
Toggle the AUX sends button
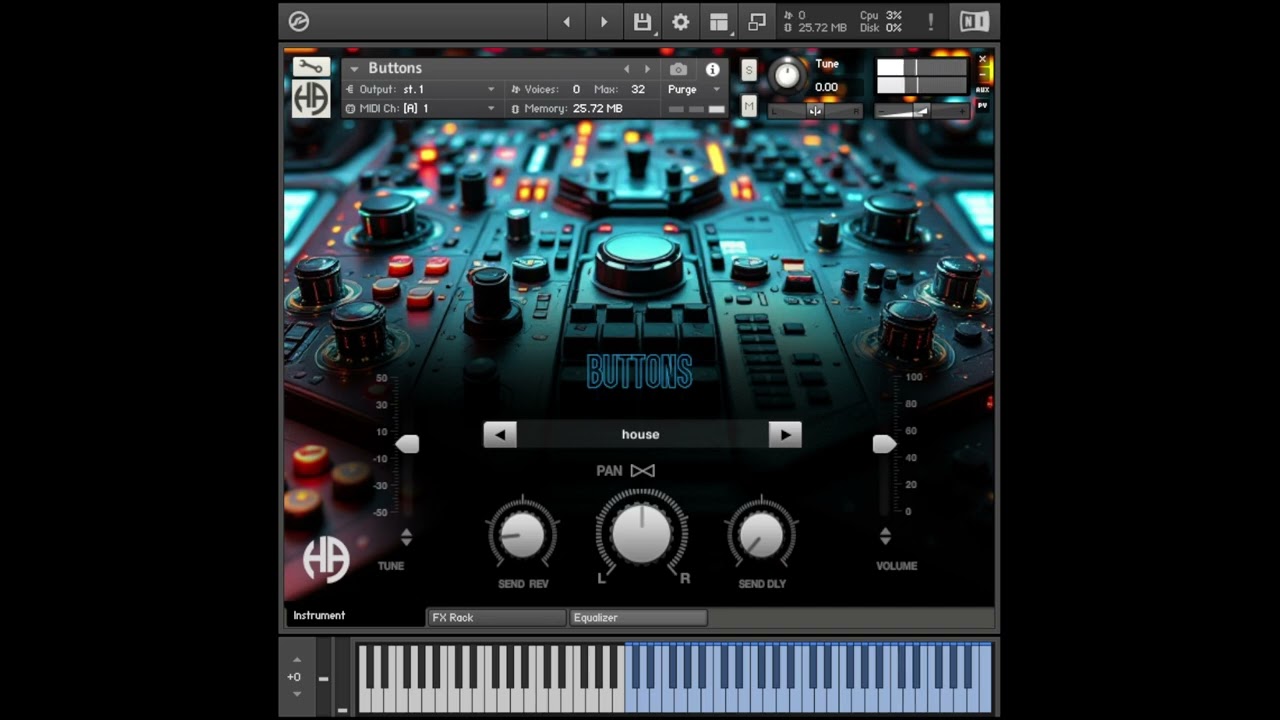coord(982,90)
